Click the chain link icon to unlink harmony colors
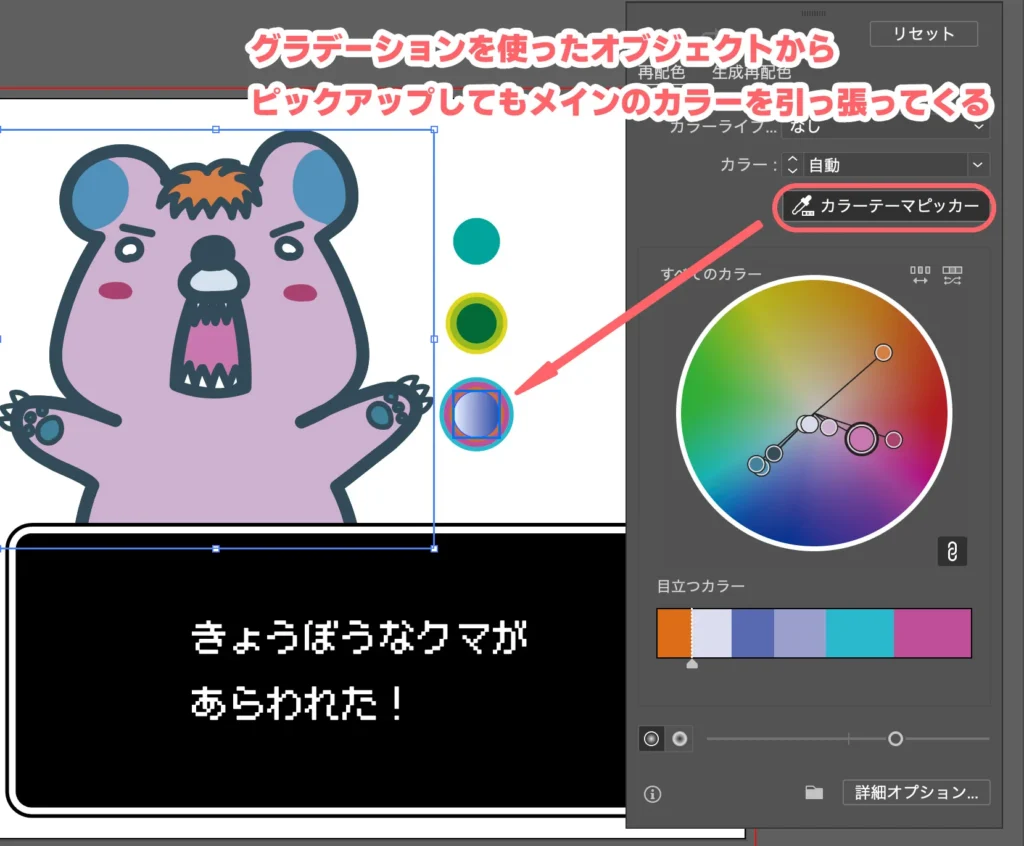Image resolution: width=1024 pixels, height=846 pixels. [x=951, y=551]
